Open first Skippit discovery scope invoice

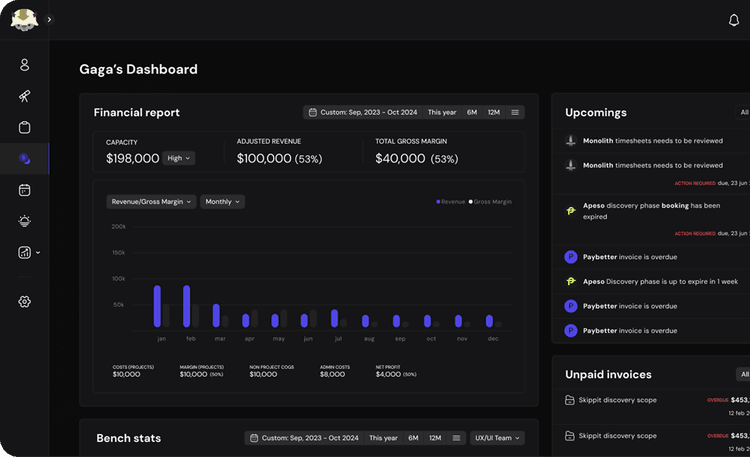coord(618,400)
